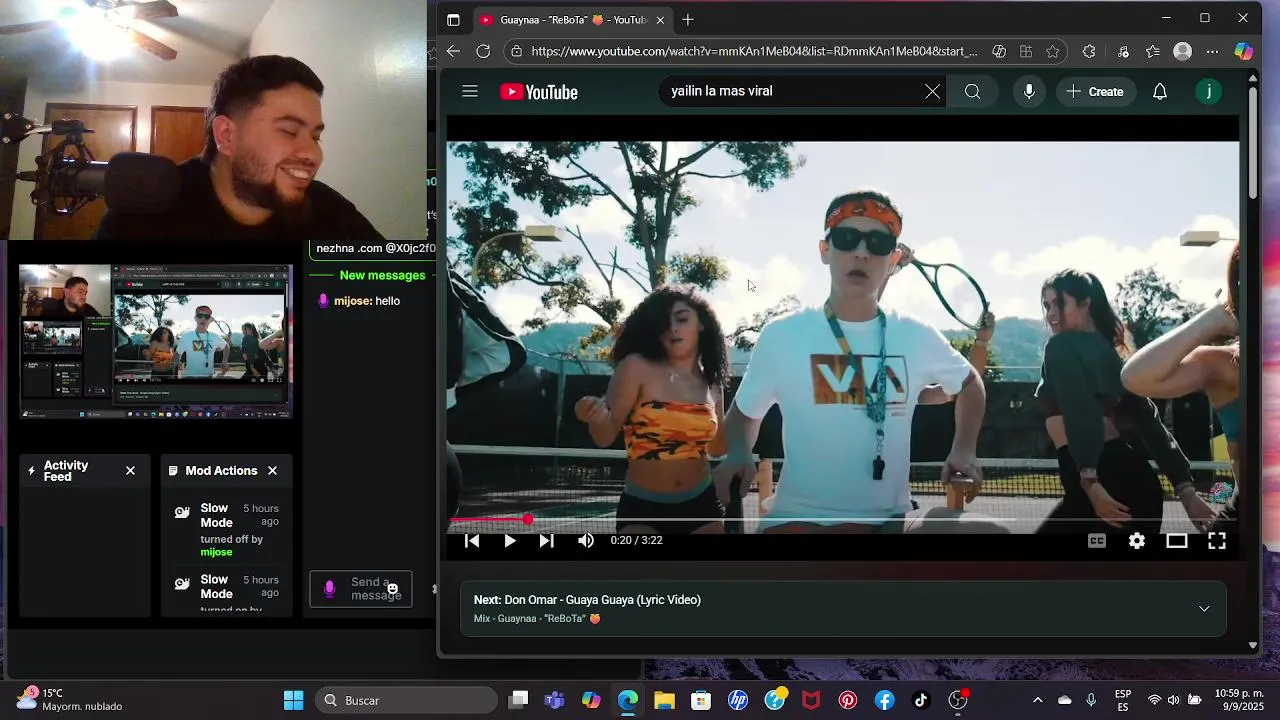Enter fullscreen on the YouTube player

[1217, 540]
